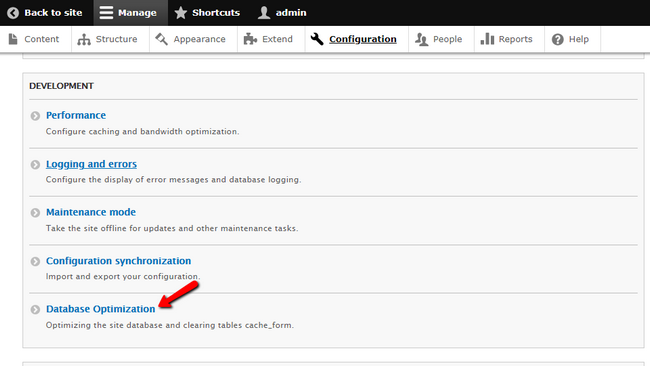
Task: Click the Configuration wrench icon
Action: point(317,39)
